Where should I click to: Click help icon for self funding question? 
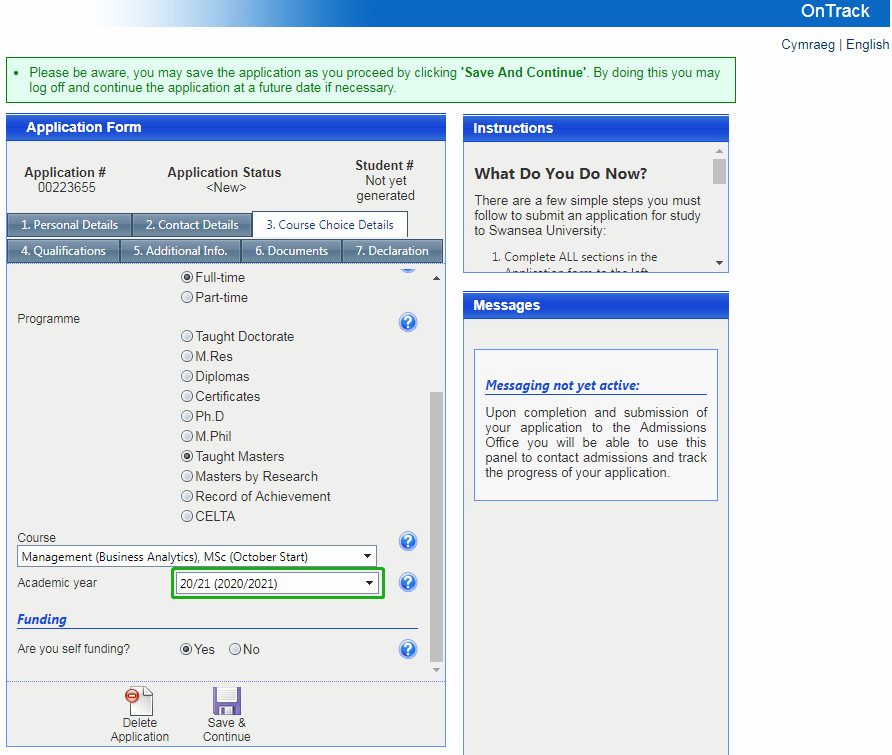tap(408, 649)
